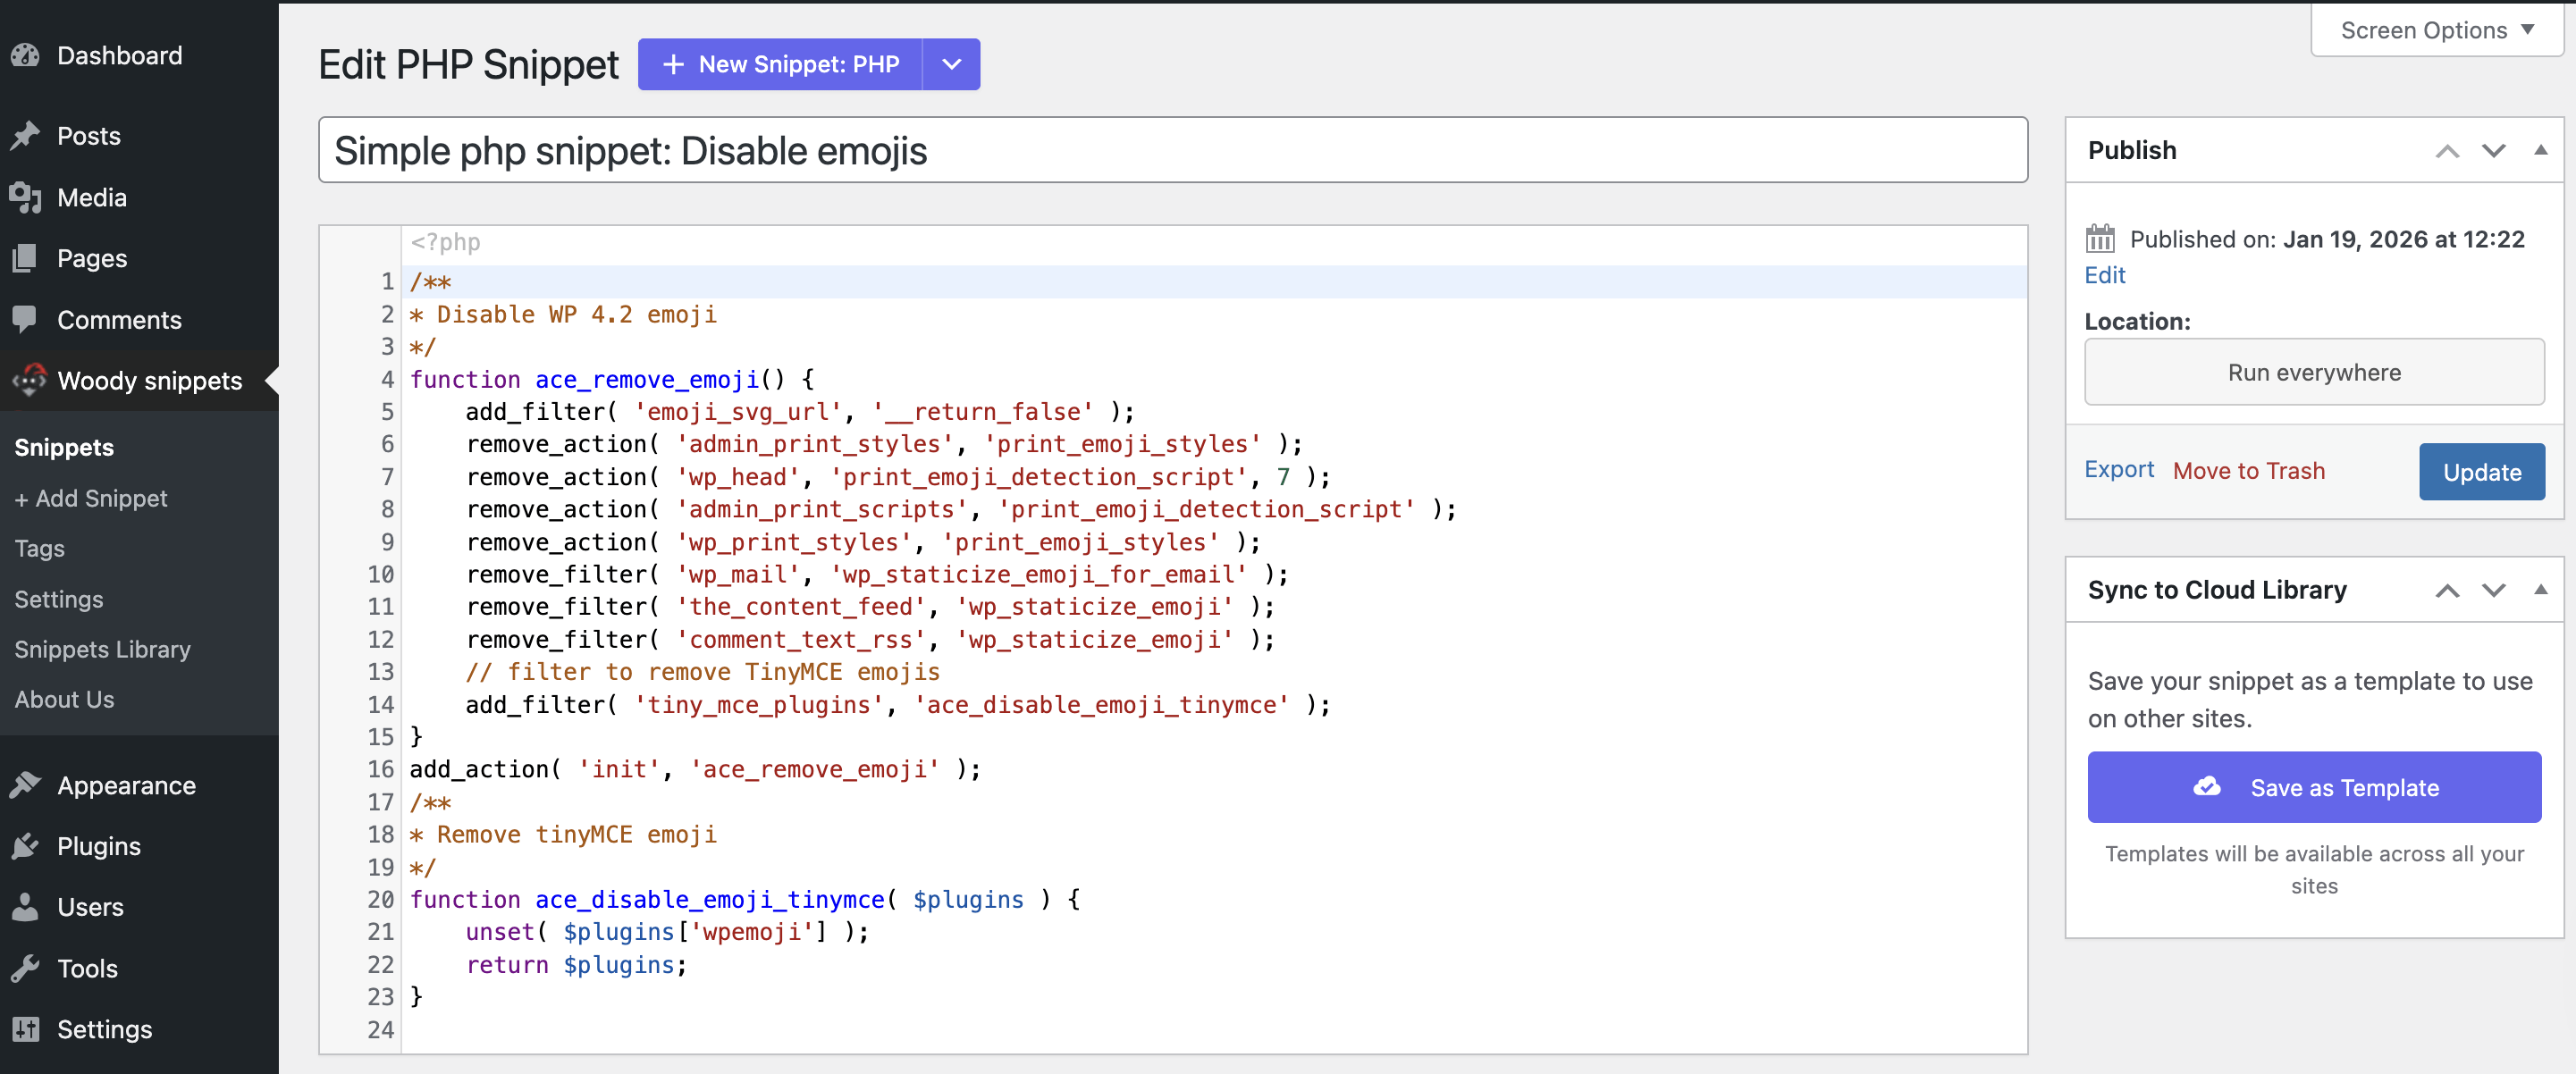Click the snippet title input field

tap(1172, 151)
